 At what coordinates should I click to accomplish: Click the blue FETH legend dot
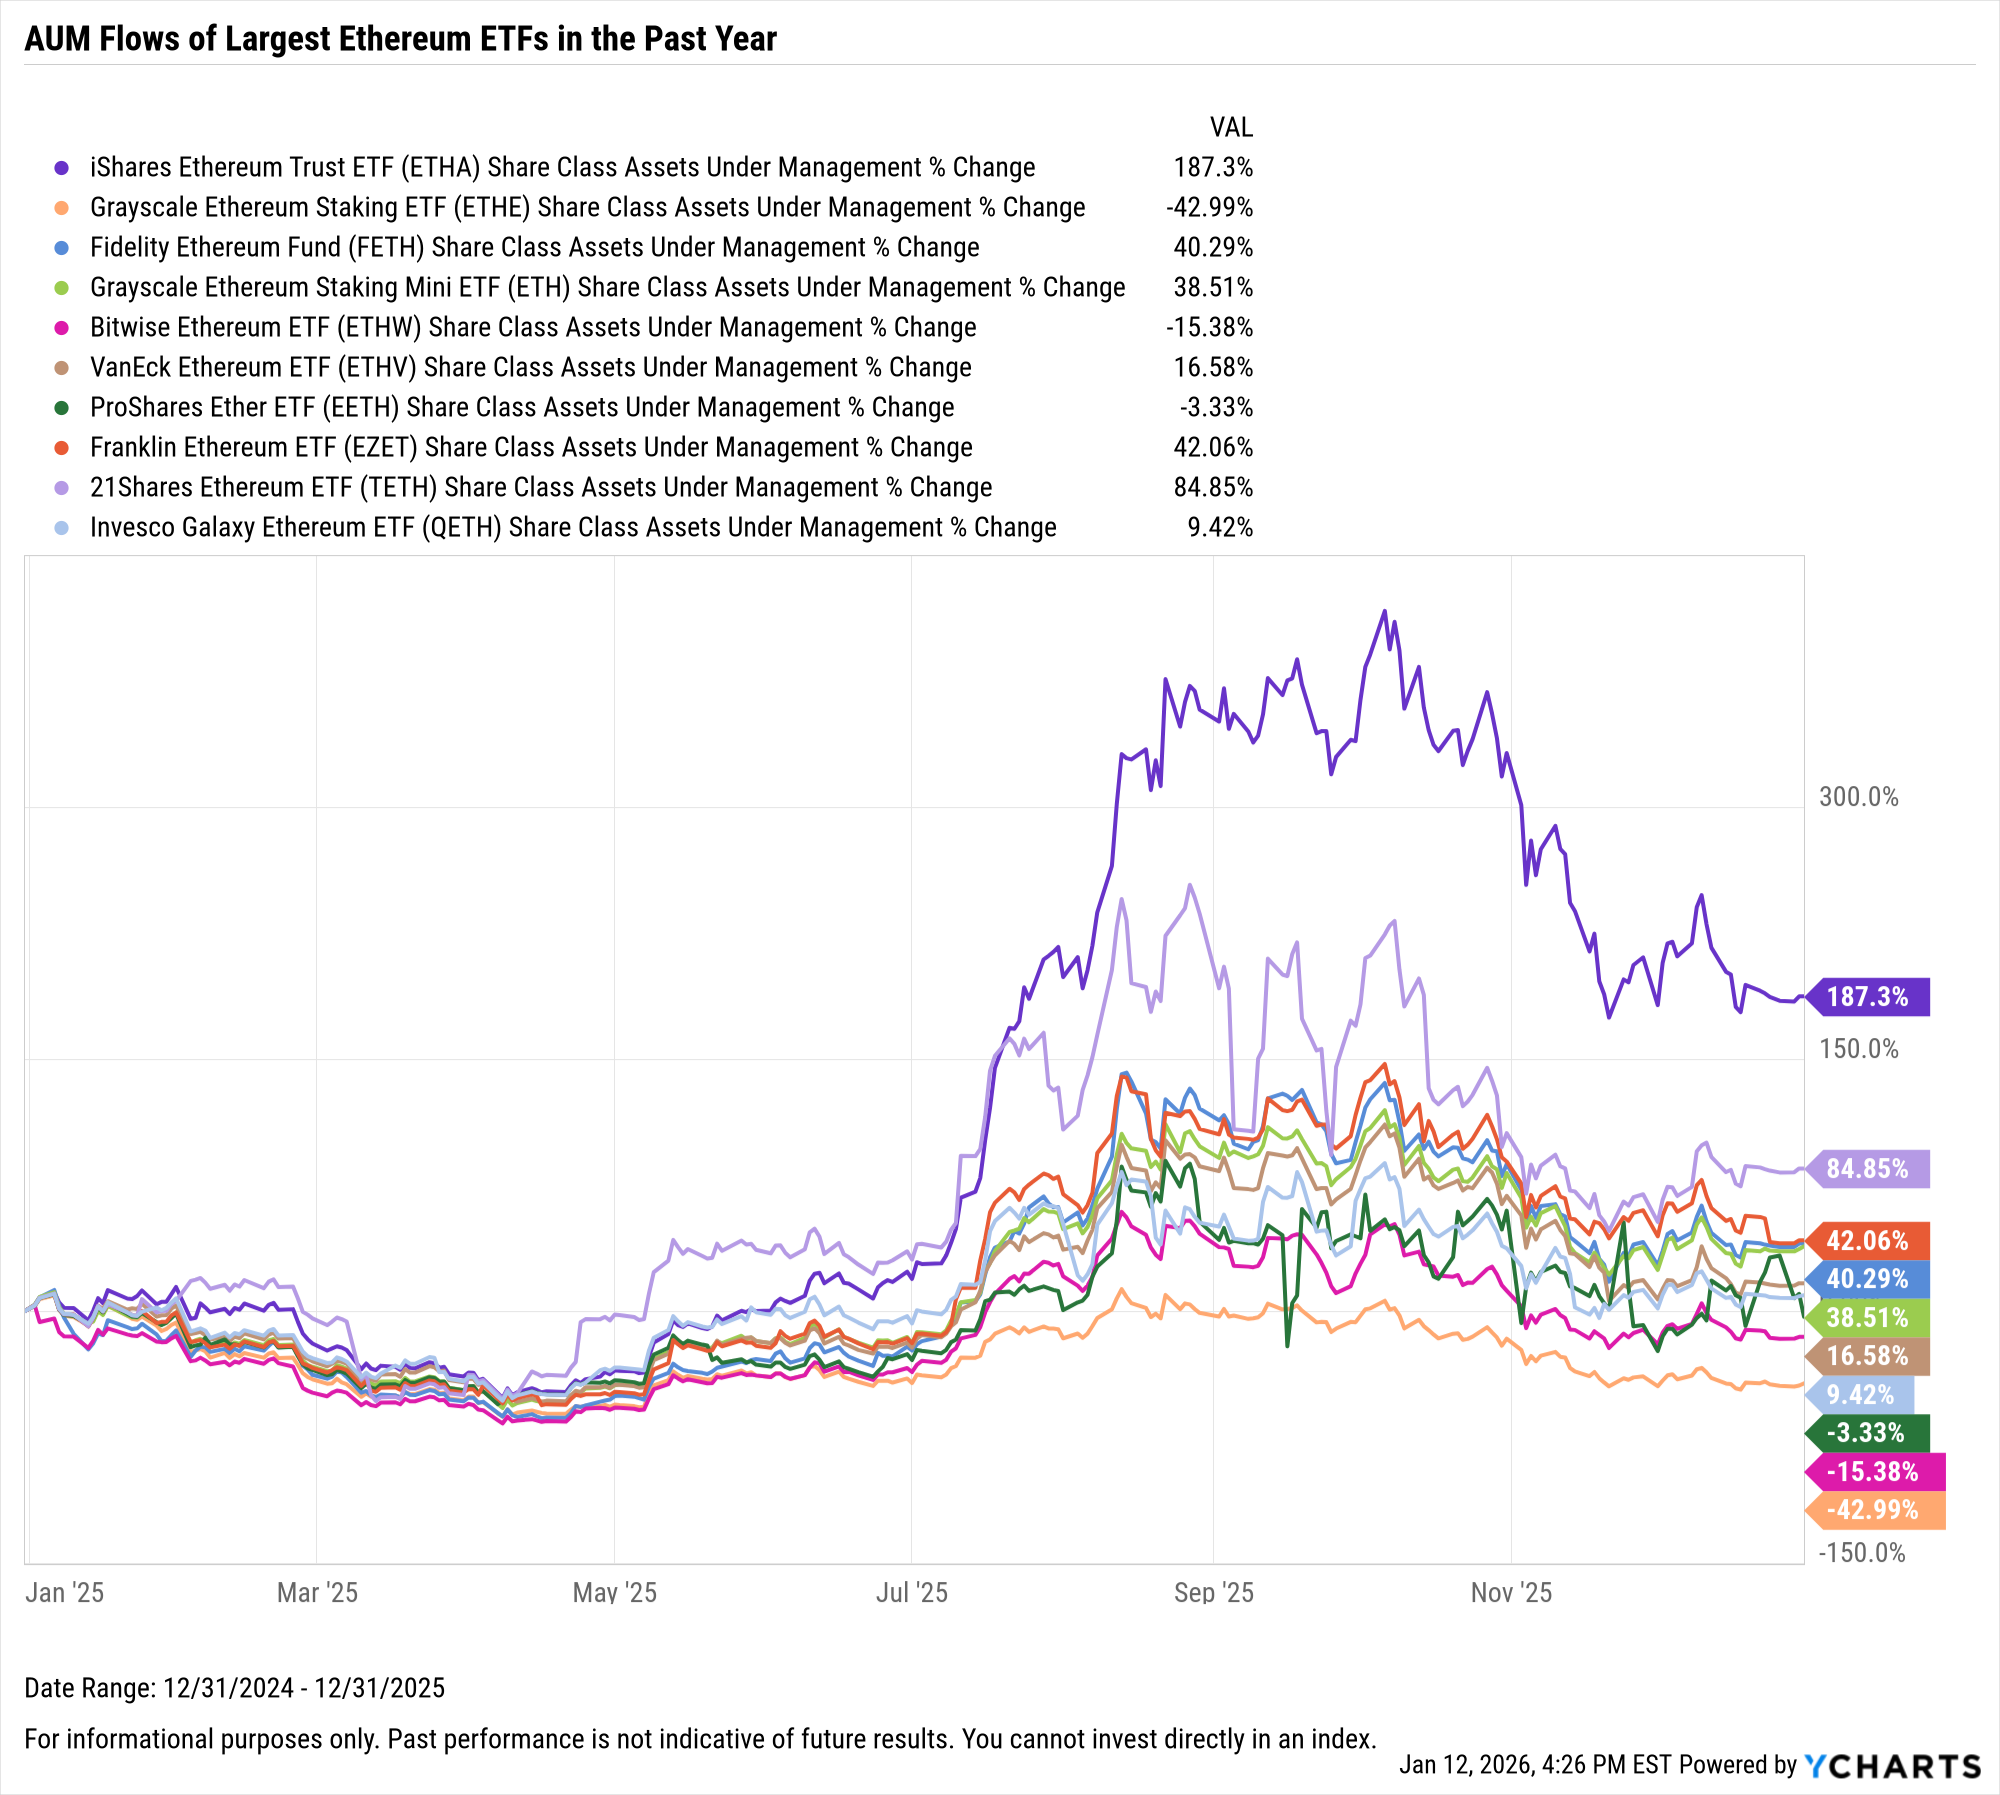point(62,248)
